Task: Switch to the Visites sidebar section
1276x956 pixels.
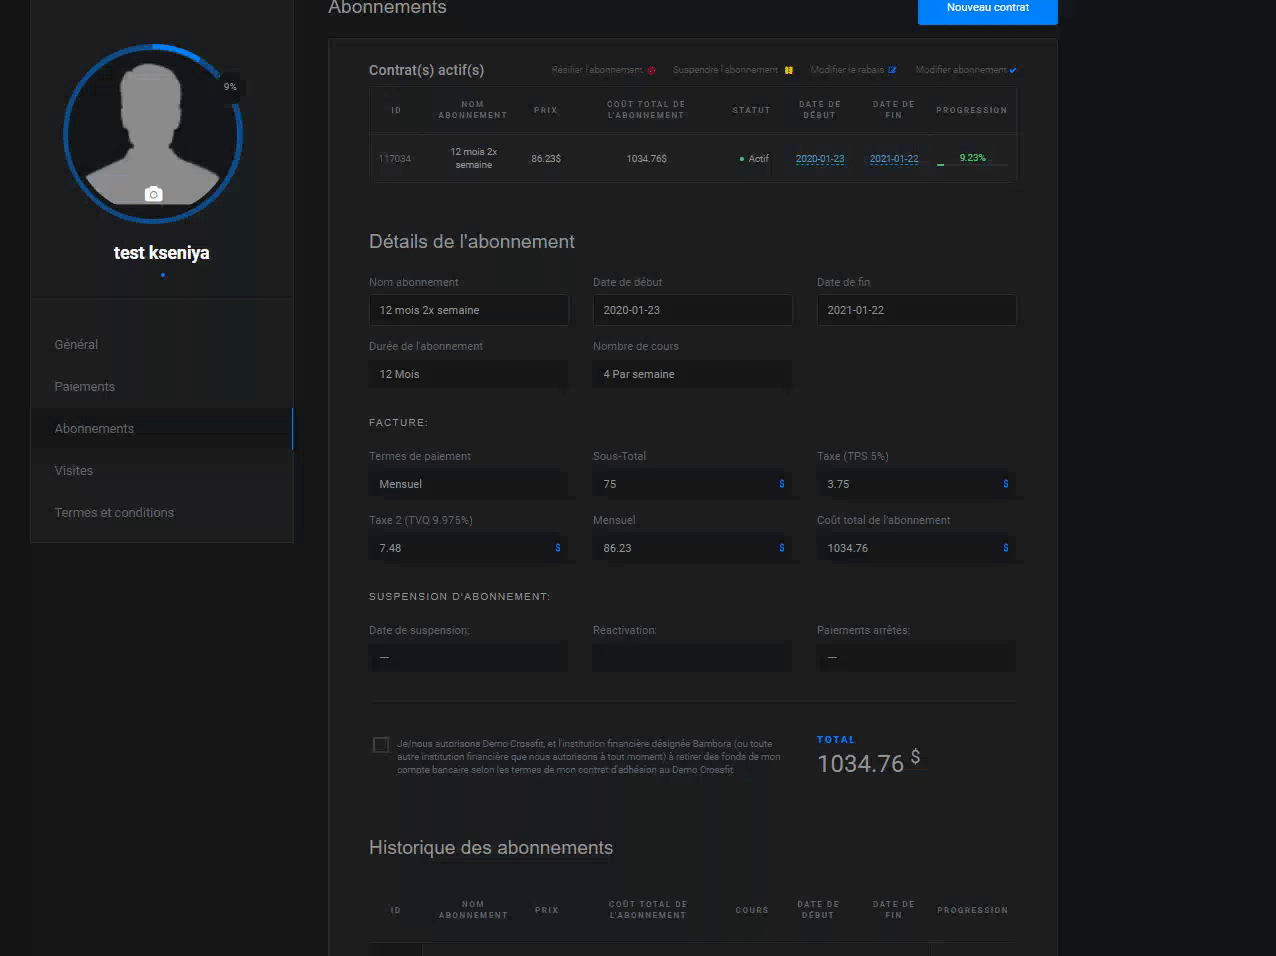Action: [x=74, y=471]
